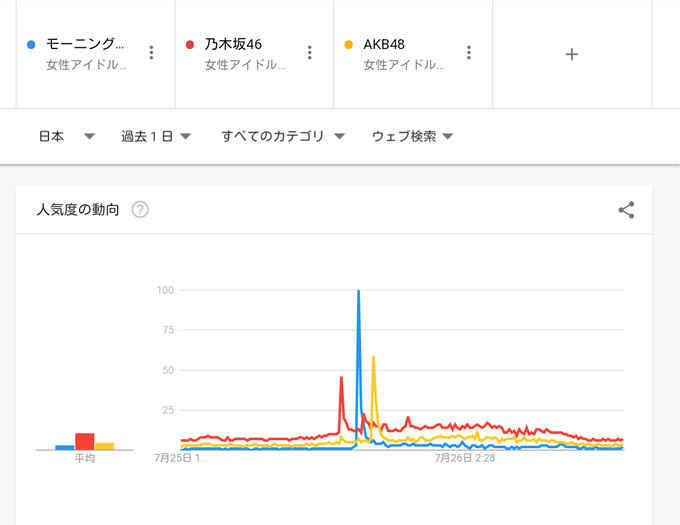
Task: Change ウェブ検索 search type dropdown
Action: 412,136
